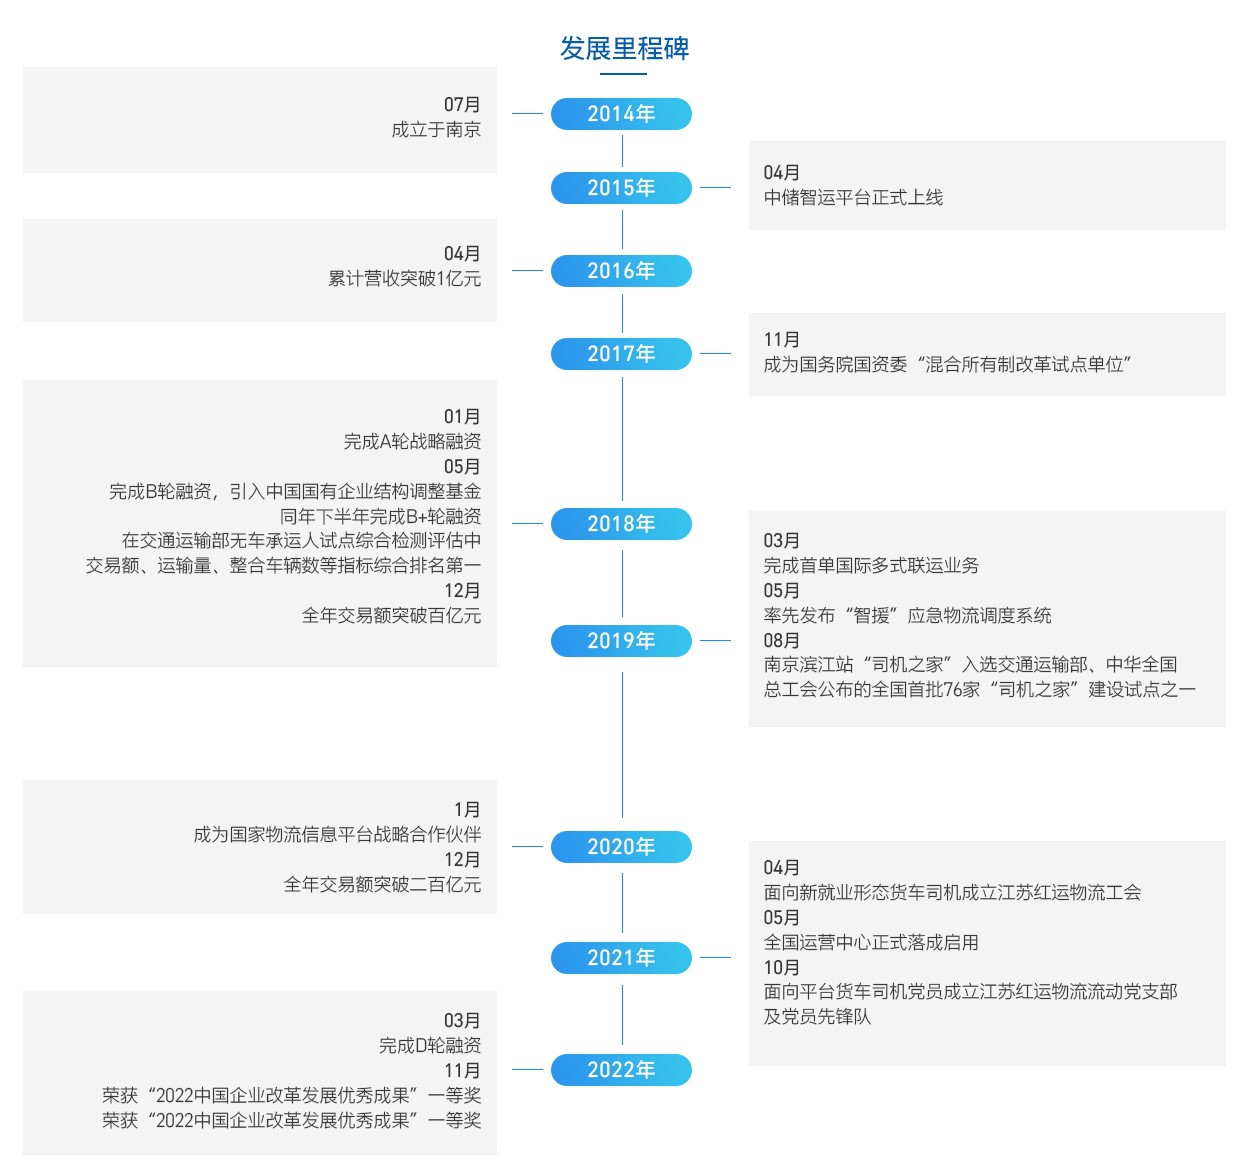Click the text 全年交易额突破百亿元
This screenshot has width=1246, height=1169.
click(392, 616)
